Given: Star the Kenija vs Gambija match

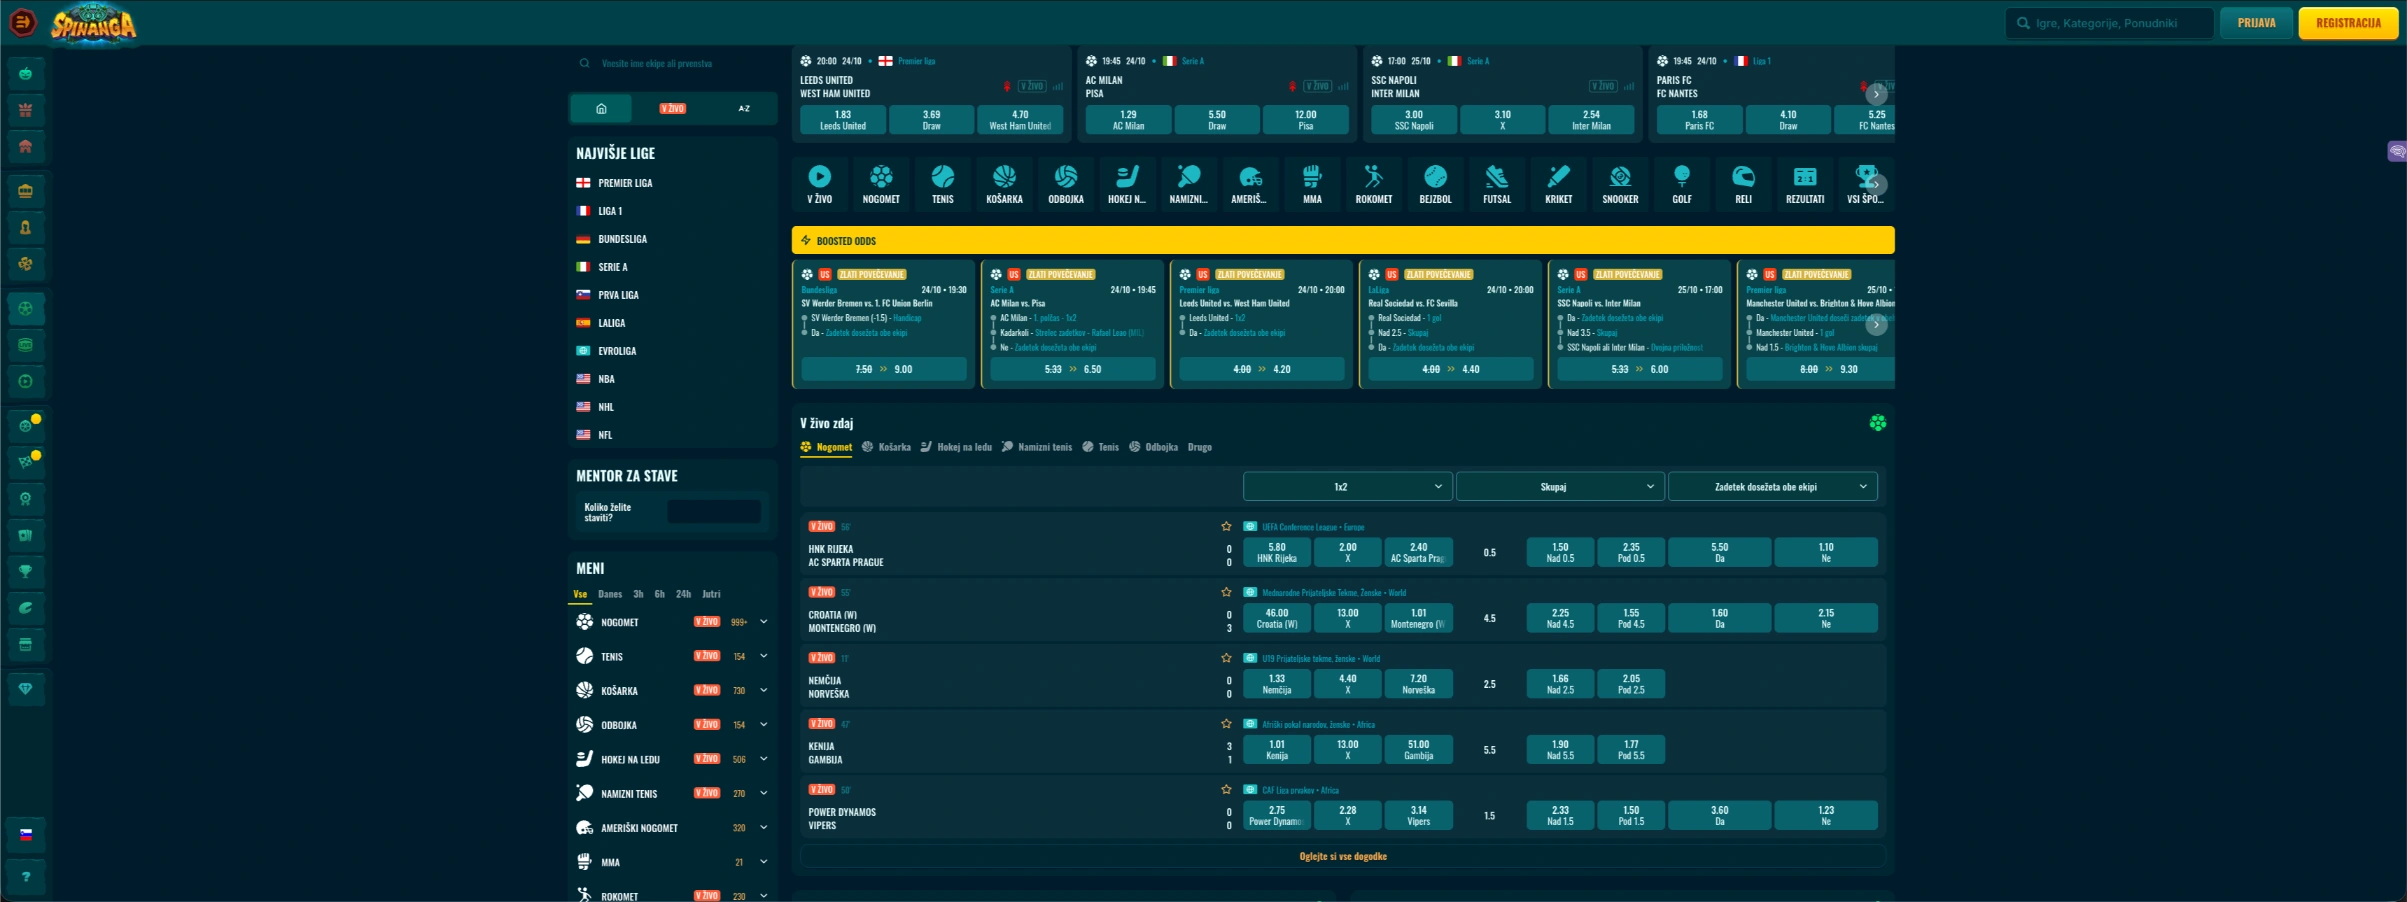Looking at the screenshot, I should click(1226, 724).
